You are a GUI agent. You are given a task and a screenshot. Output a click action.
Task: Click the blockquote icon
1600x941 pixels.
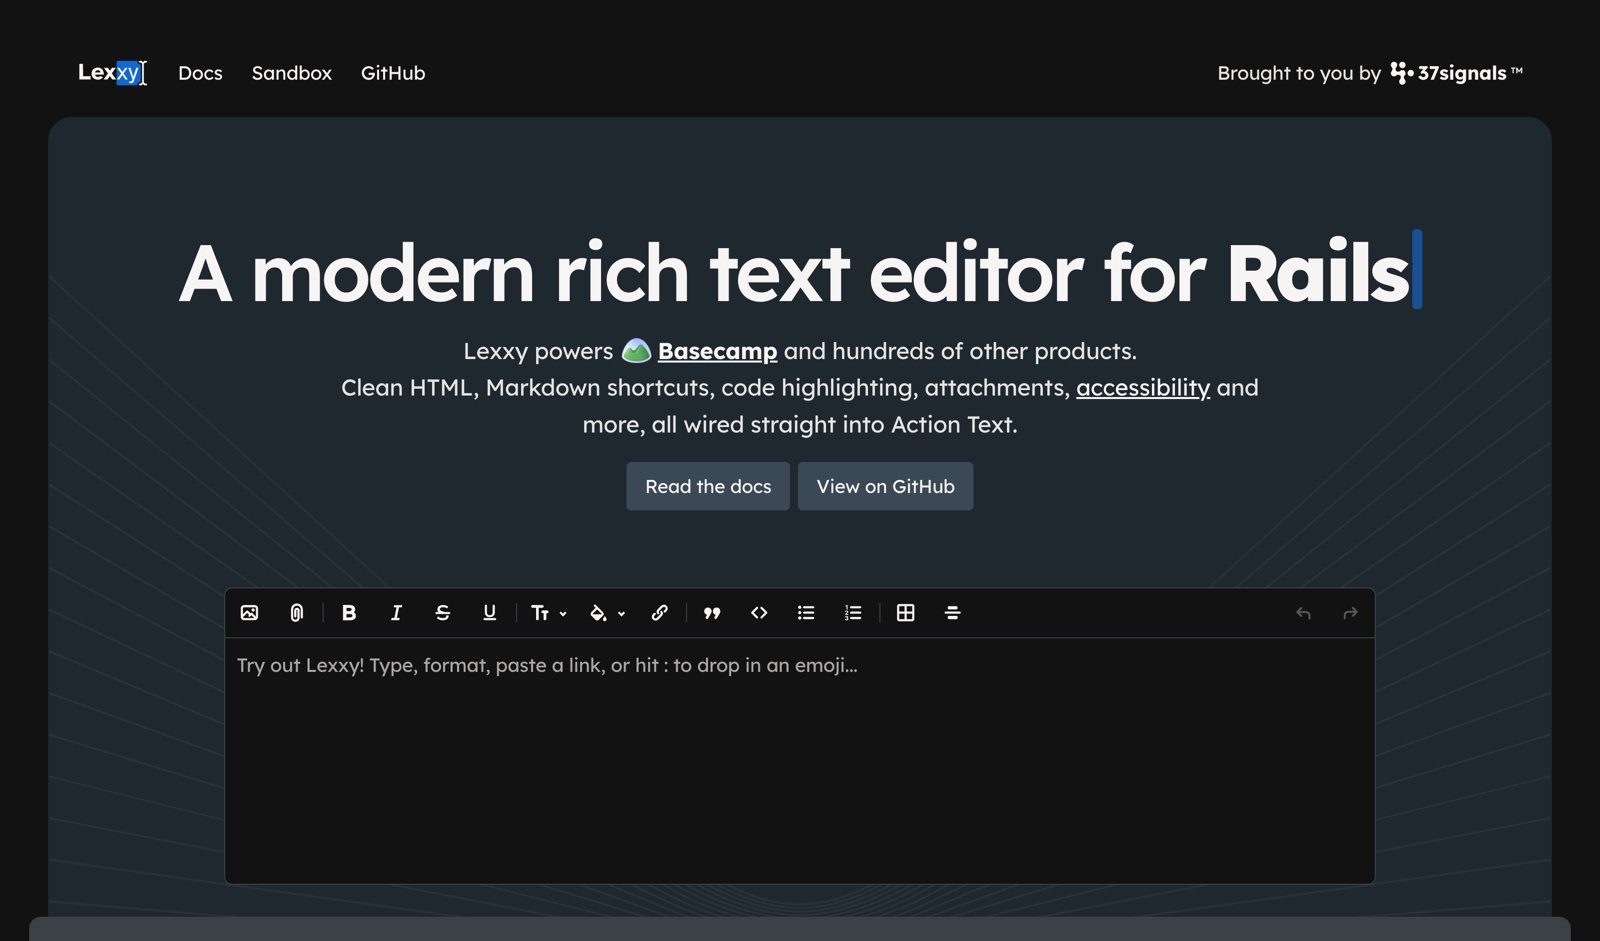pyautogui.click(x=712, y=613)
